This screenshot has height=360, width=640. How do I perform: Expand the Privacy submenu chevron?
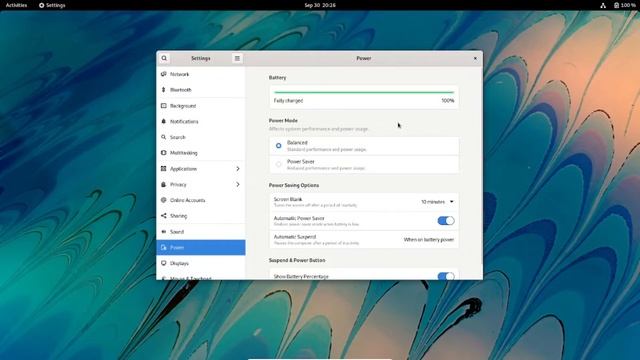click(238, 184)
